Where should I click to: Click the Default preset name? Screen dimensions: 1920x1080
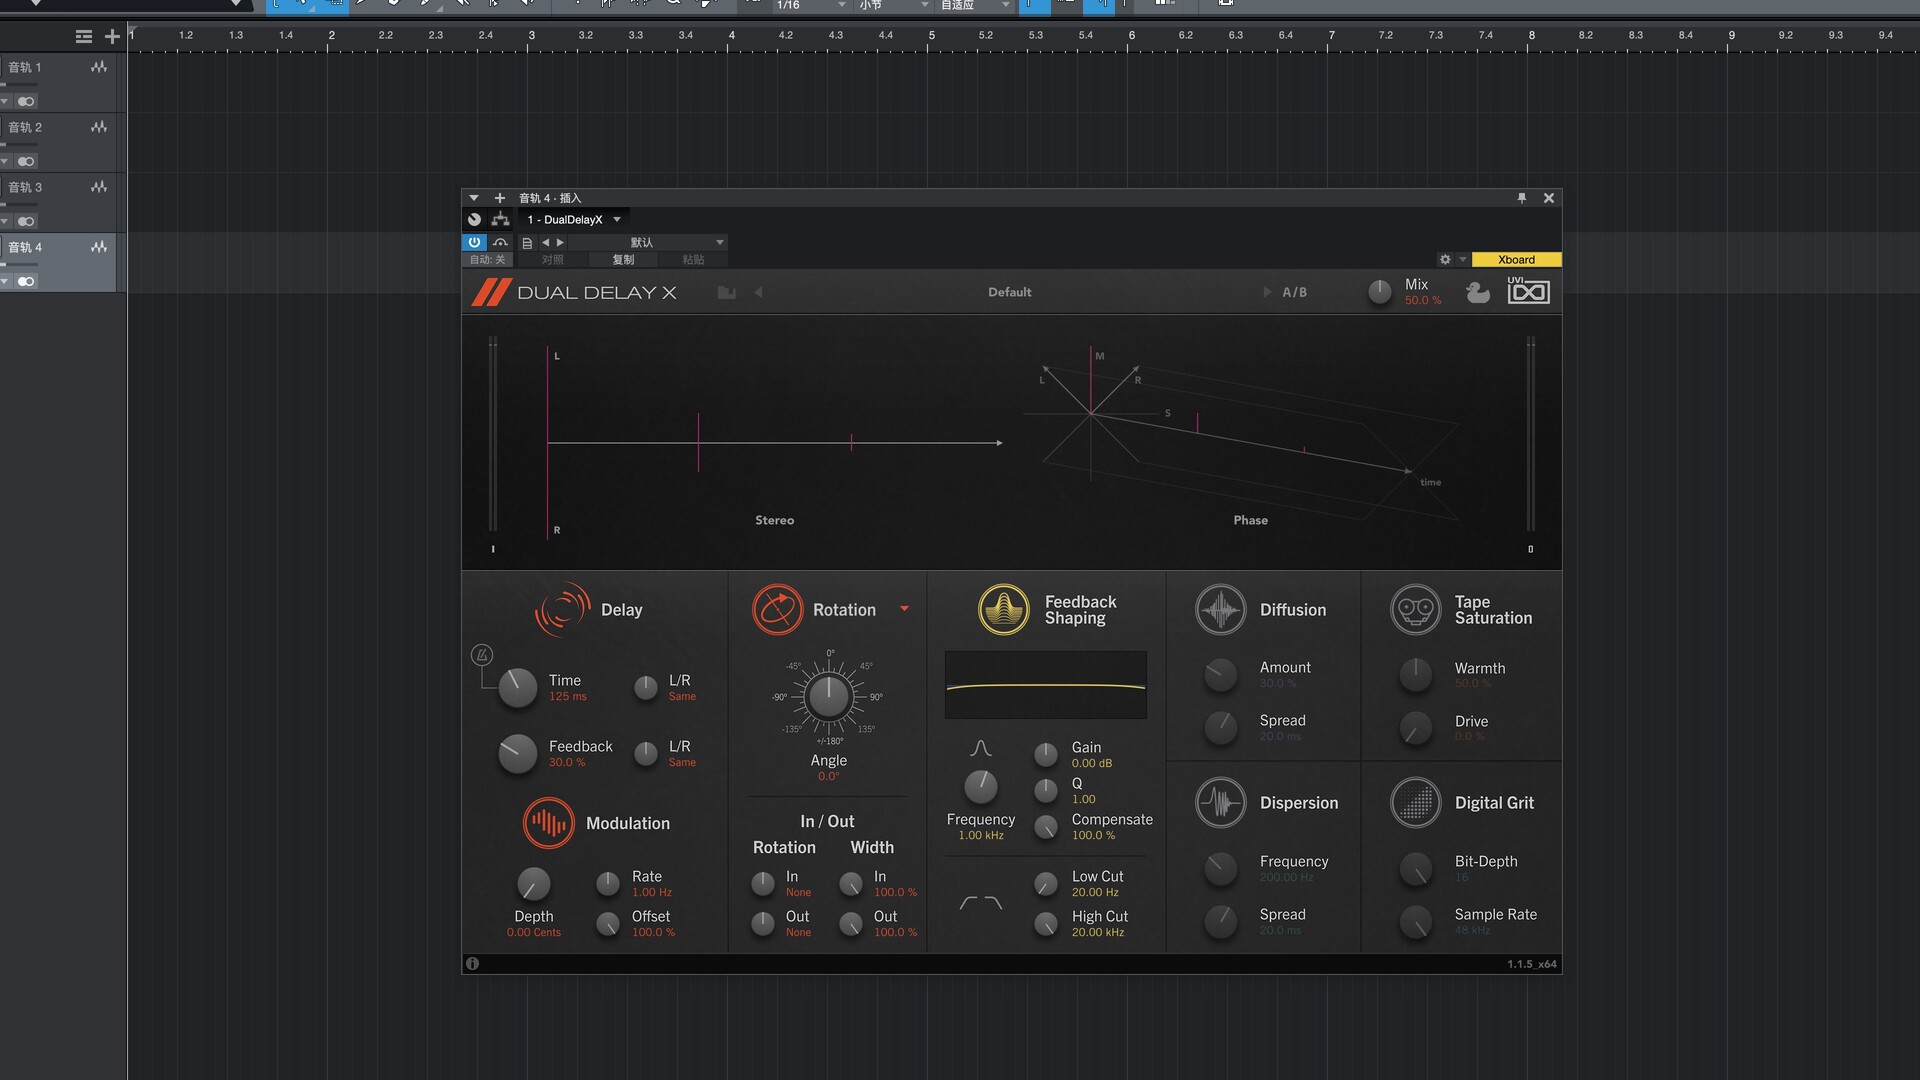click(x=1009, y=292)
